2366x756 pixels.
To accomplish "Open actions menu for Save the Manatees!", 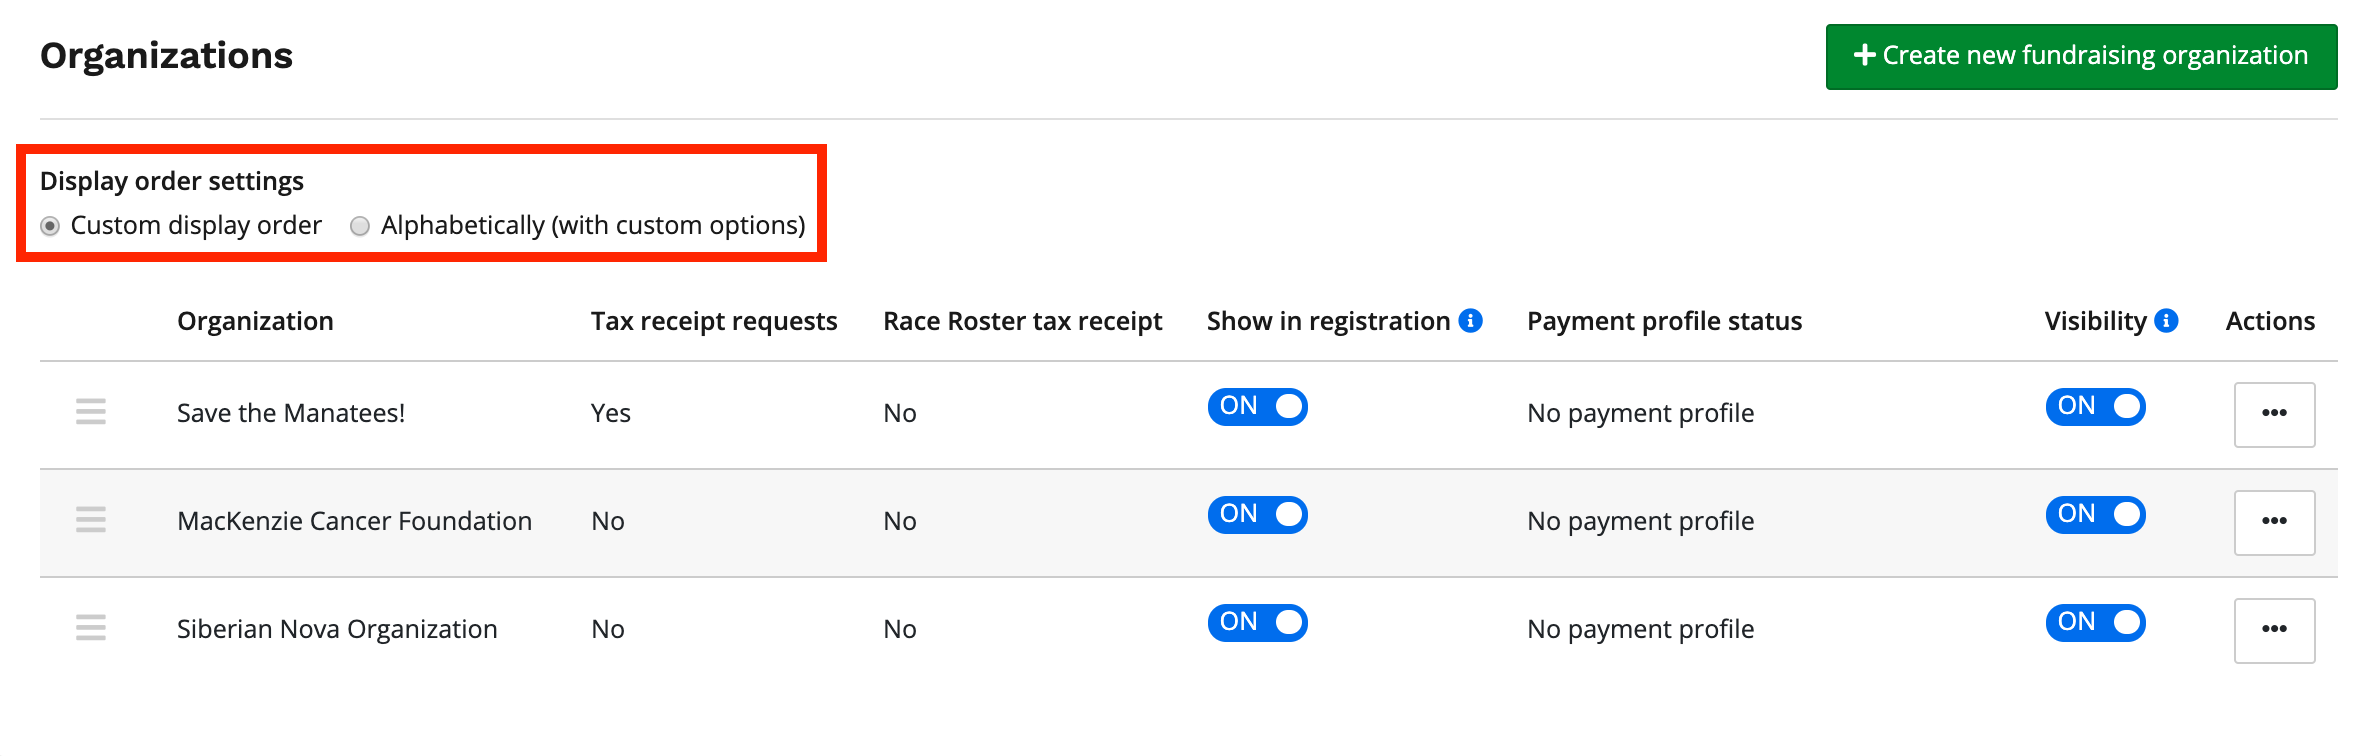I will [2274, 414].
